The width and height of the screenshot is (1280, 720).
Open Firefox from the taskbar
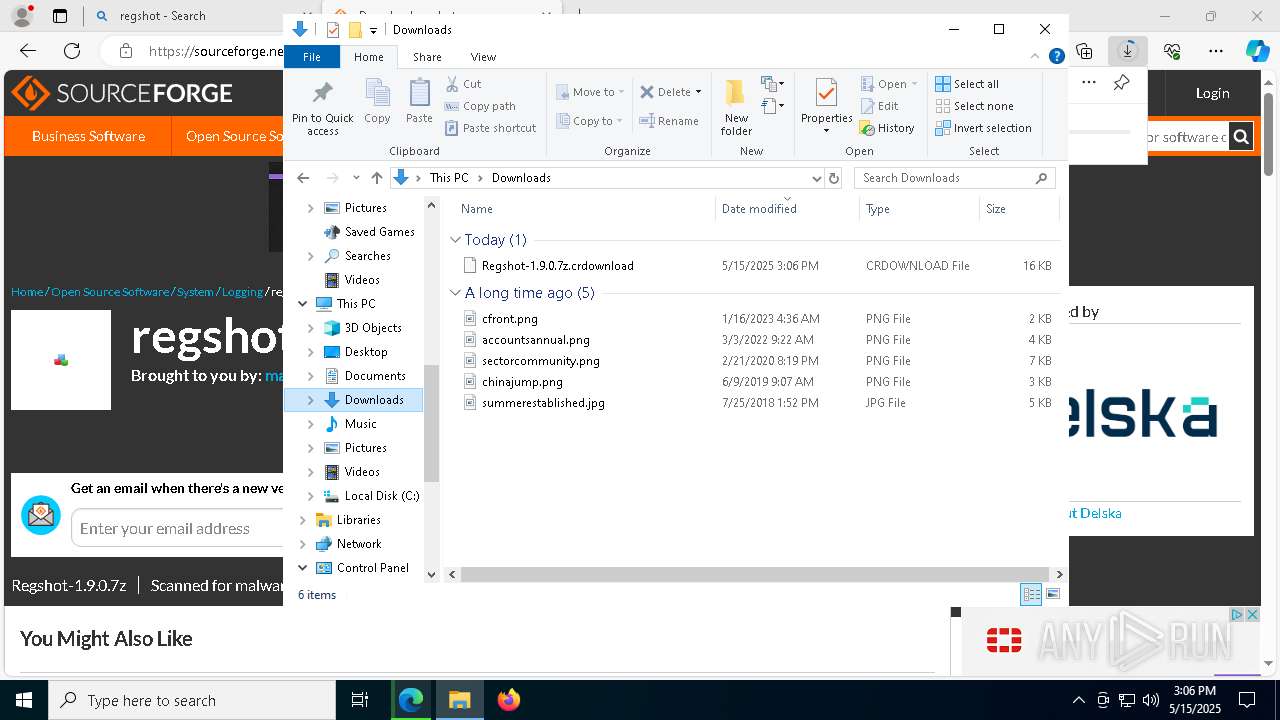[508, 700]
